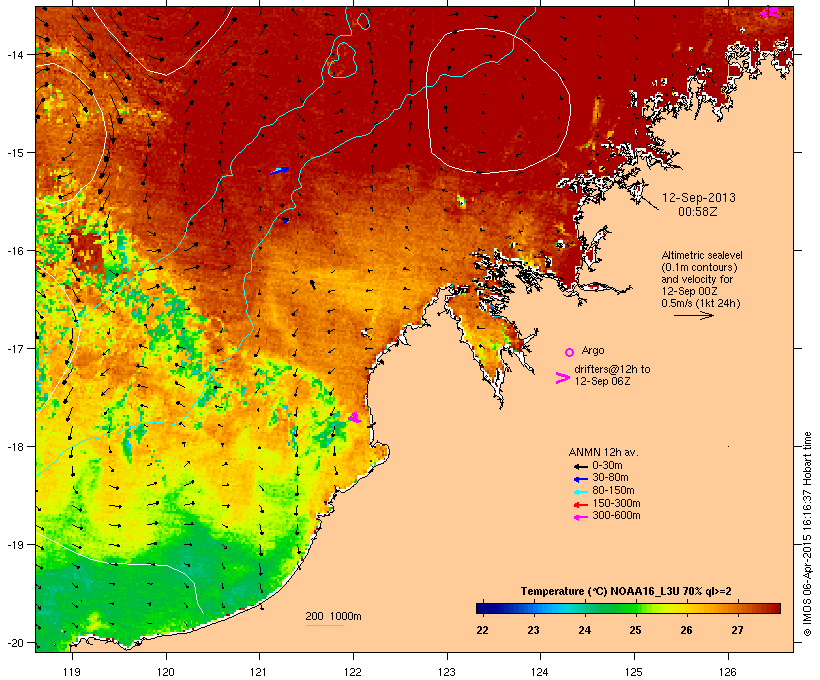Click the 125 longitude axis label
The height and width of the screenshot is (680, 820).
tap(634, 672)
